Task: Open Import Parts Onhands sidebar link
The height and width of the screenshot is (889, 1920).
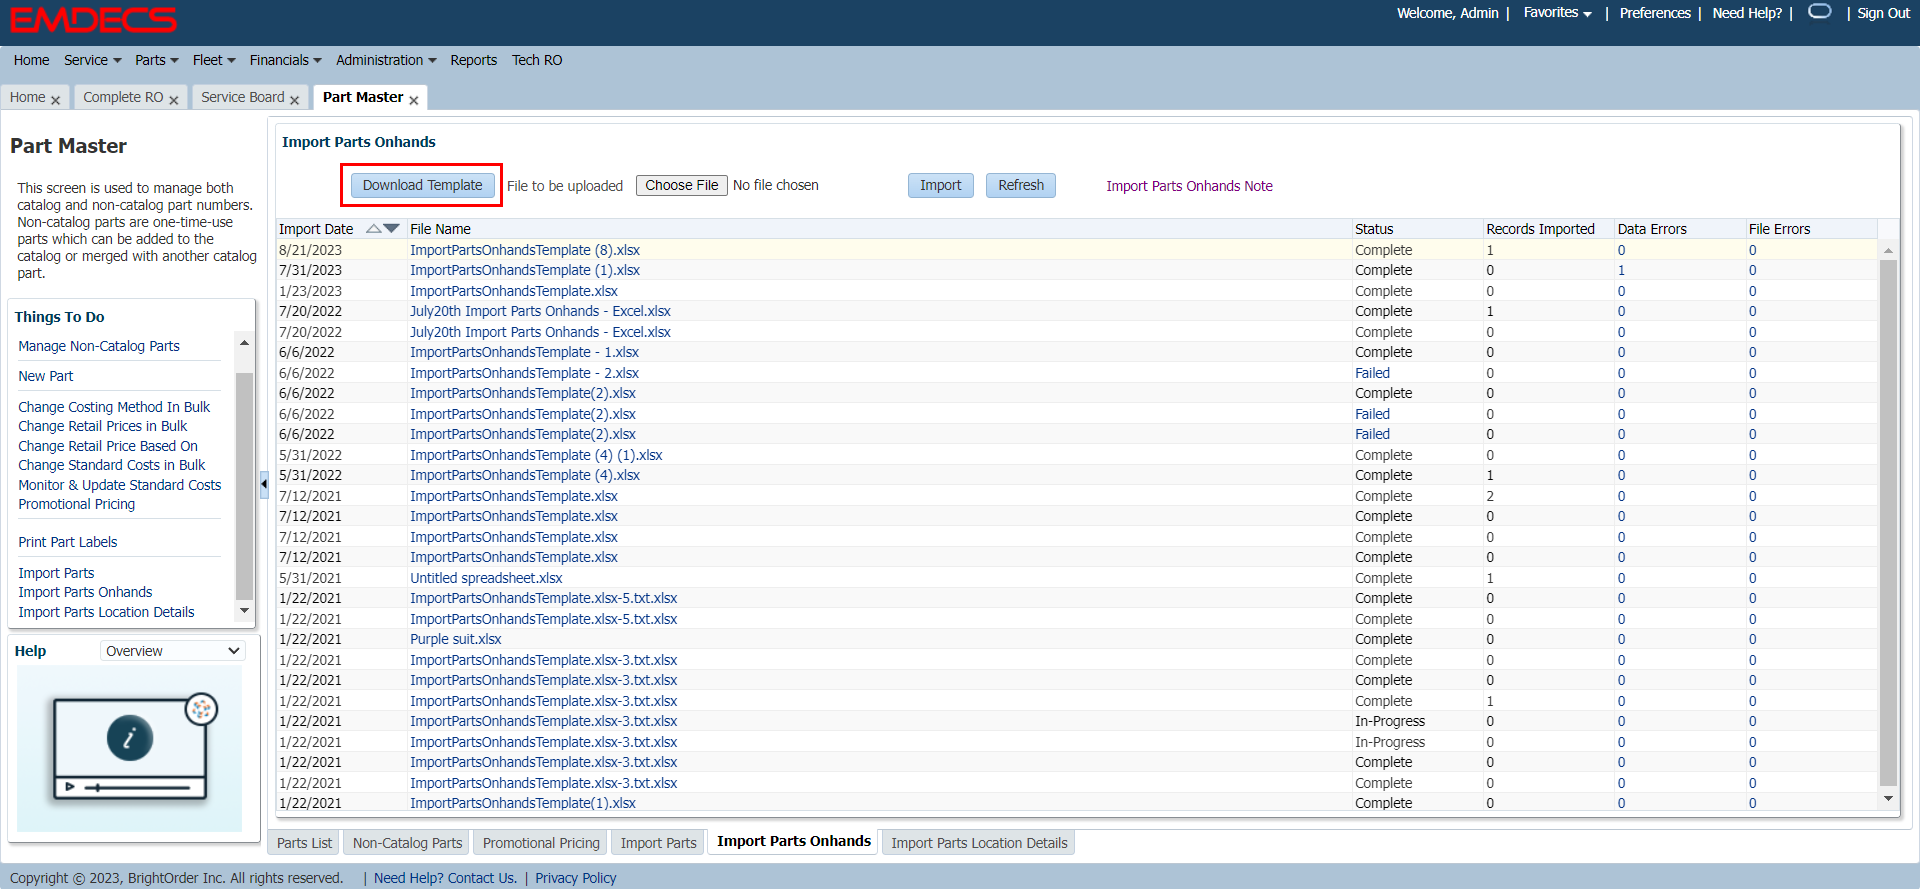Action: coord(85,592)
